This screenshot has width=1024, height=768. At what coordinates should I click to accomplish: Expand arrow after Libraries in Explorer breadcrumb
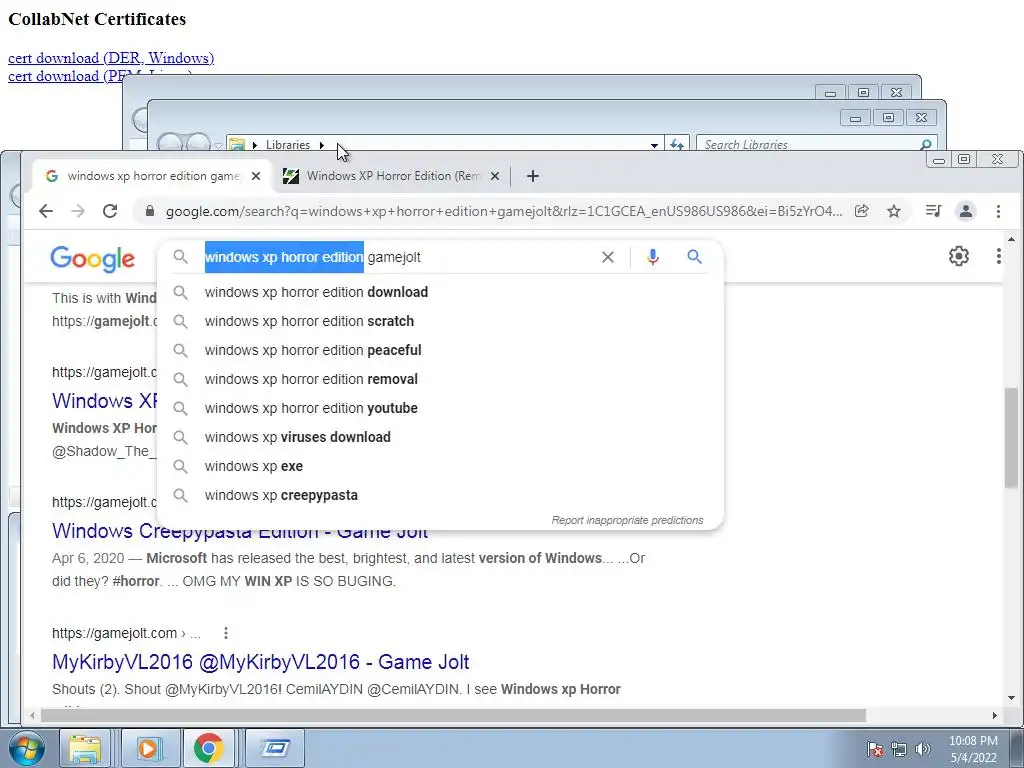click(x=322, y=145)
